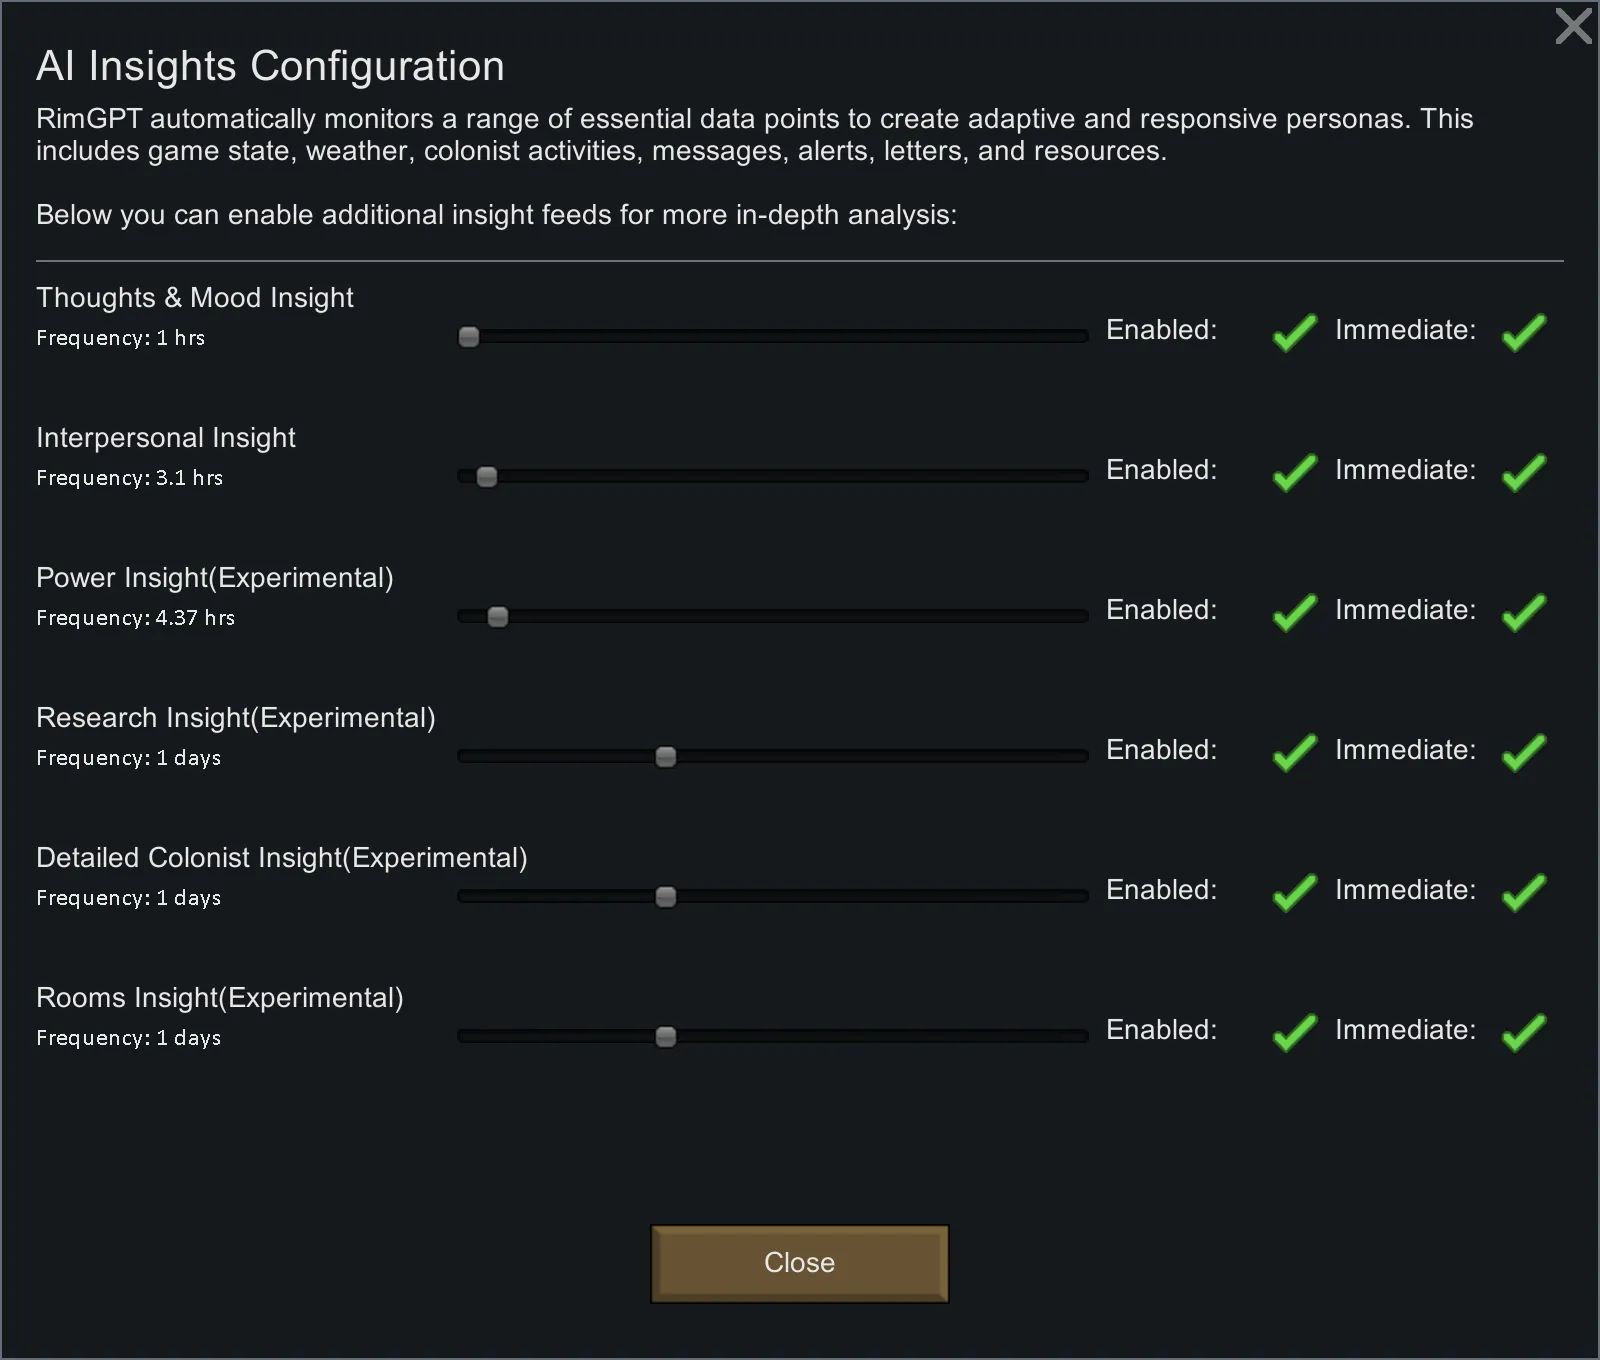Close the dialog with the X icon
This screenshot has height=1360, width=1600.
(1573, 26)
